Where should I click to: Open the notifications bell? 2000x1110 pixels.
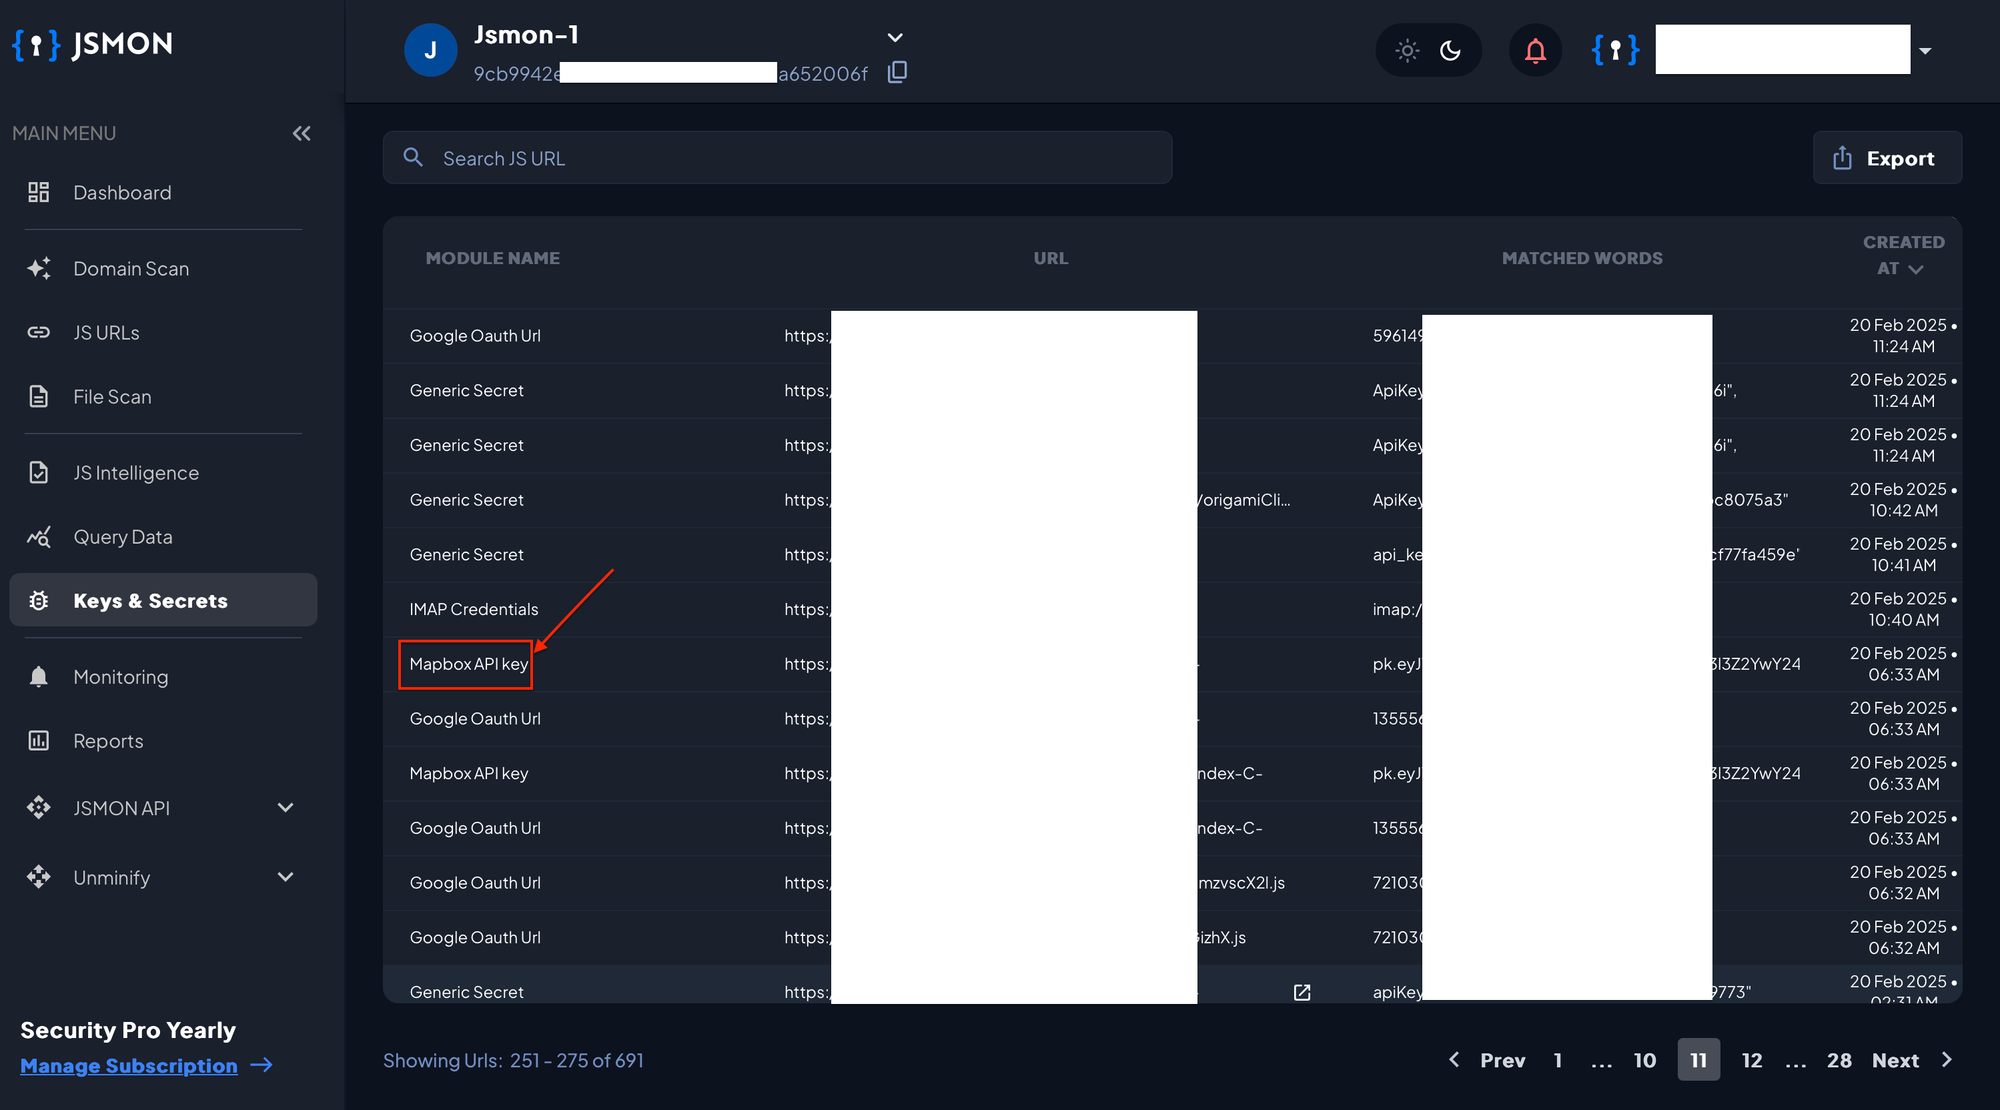pos(1535,50)
